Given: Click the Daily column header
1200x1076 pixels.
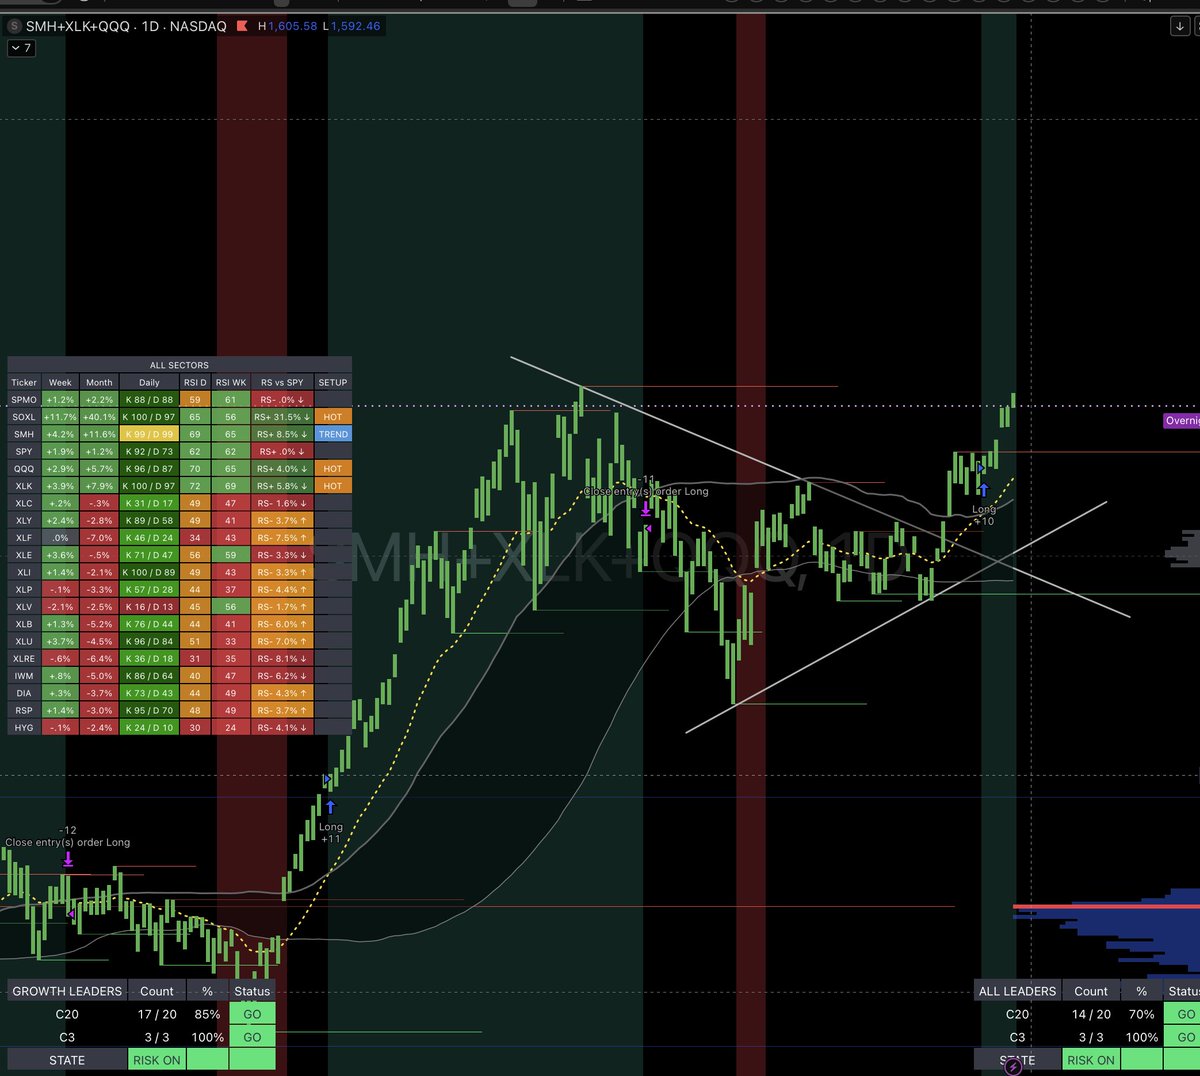Looking at the screenshot, I should click(x=149, y=382).
